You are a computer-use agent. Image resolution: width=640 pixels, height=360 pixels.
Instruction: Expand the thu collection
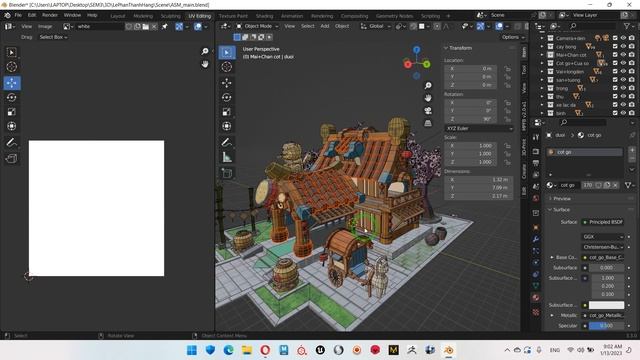click(x=542, y=97)
